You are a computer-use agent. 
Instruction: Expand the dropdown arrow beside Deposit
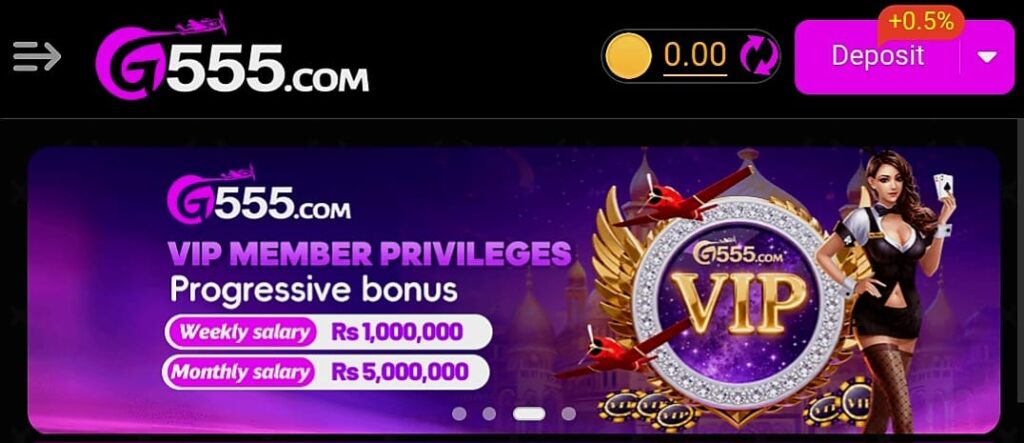click(987, 57)
